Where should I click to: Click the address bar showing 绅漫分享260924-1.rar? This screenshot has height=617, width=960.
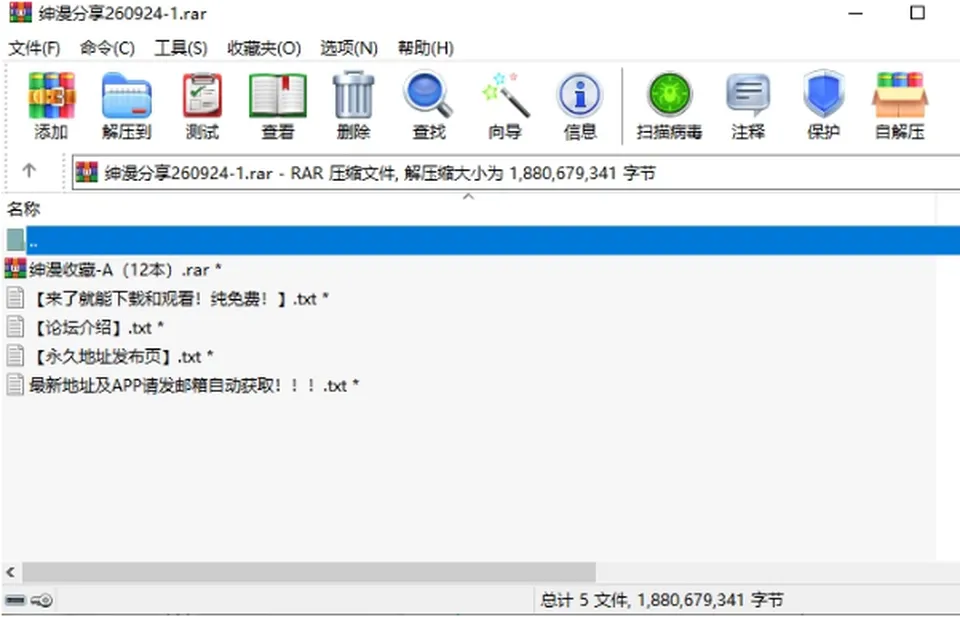tap(514, 173)
